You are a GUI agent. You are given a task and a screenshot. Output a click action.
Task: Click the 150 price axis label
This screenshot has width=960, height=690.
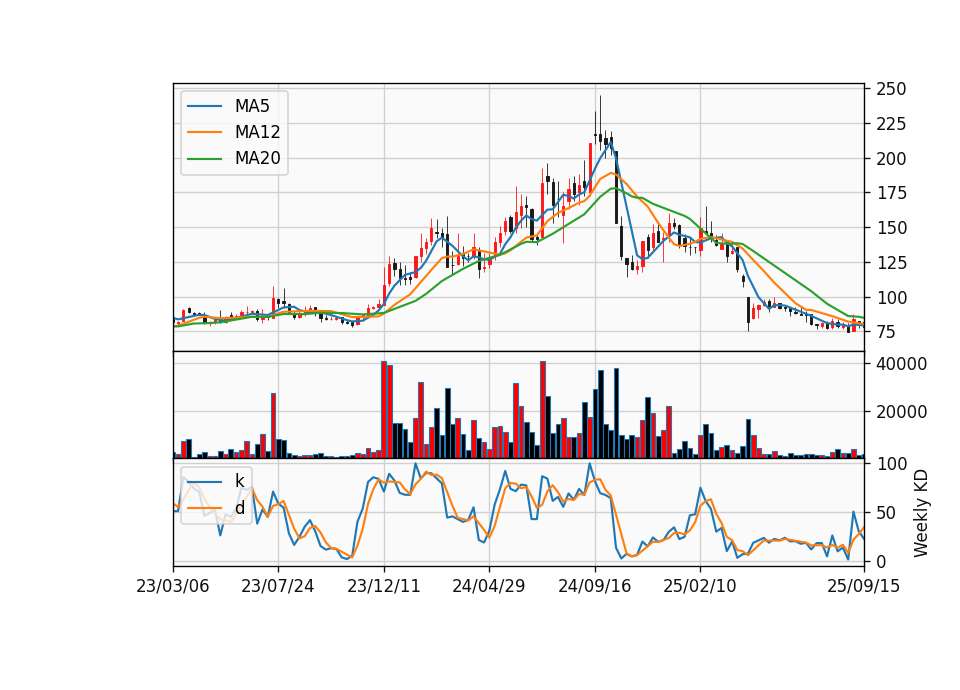coord(891,228)
